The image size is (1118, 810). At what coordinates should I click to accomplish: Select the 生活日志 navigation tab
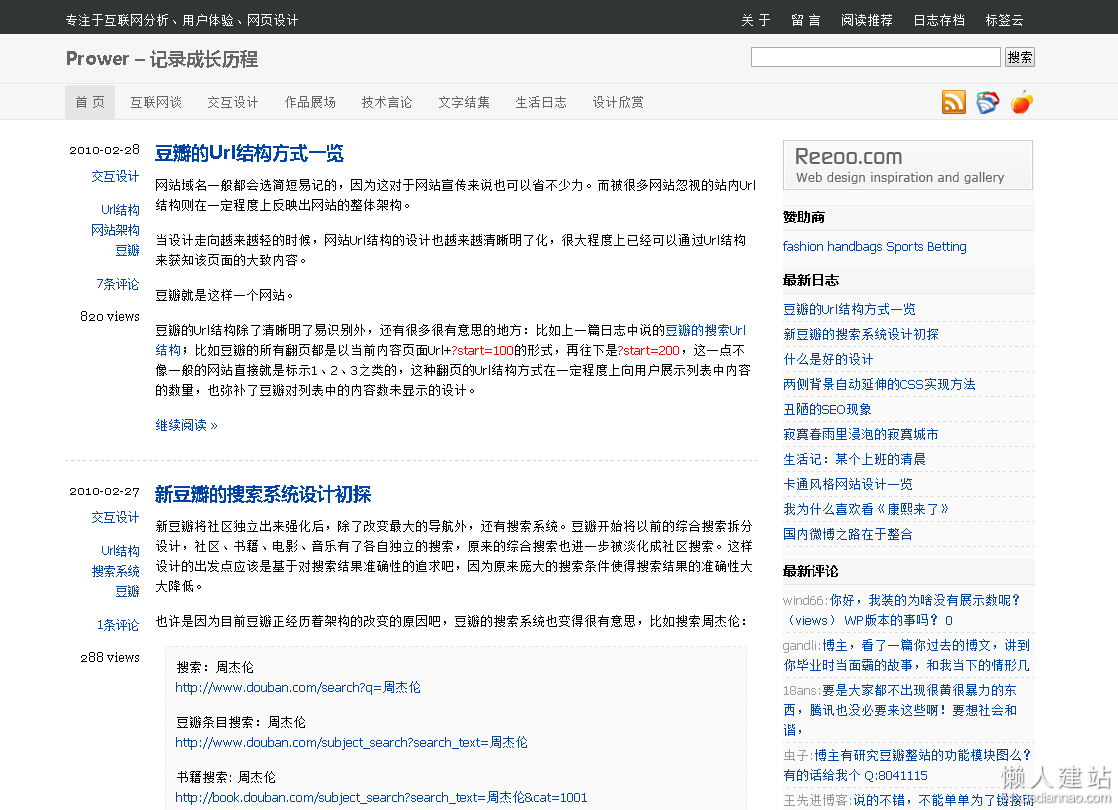pyautogui.click(x=541, y=102)
